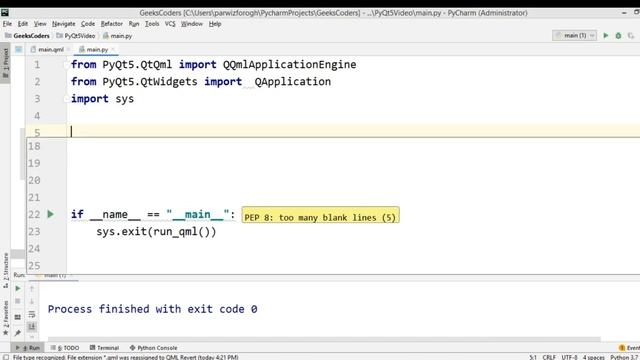Click QApplication on line 2
This screenshot has width=640, height=360.
point(293,82)
